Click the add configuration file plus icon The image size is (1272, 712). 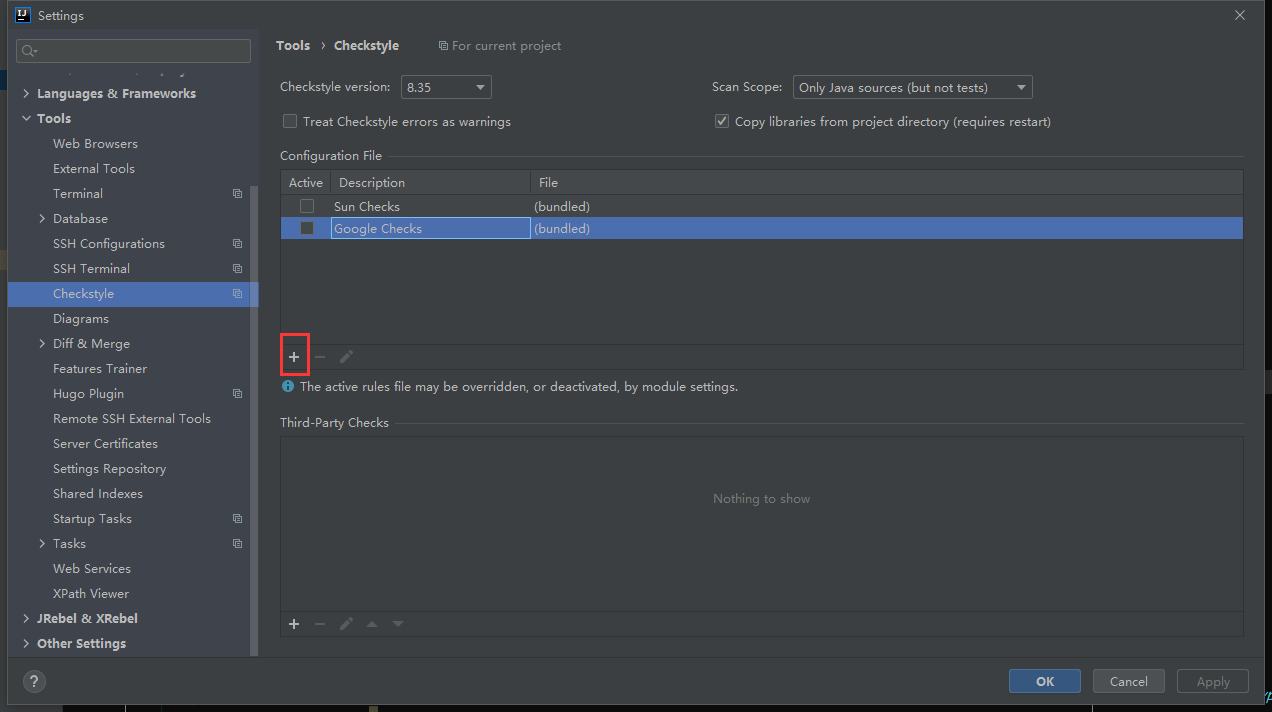pos(294,357)
